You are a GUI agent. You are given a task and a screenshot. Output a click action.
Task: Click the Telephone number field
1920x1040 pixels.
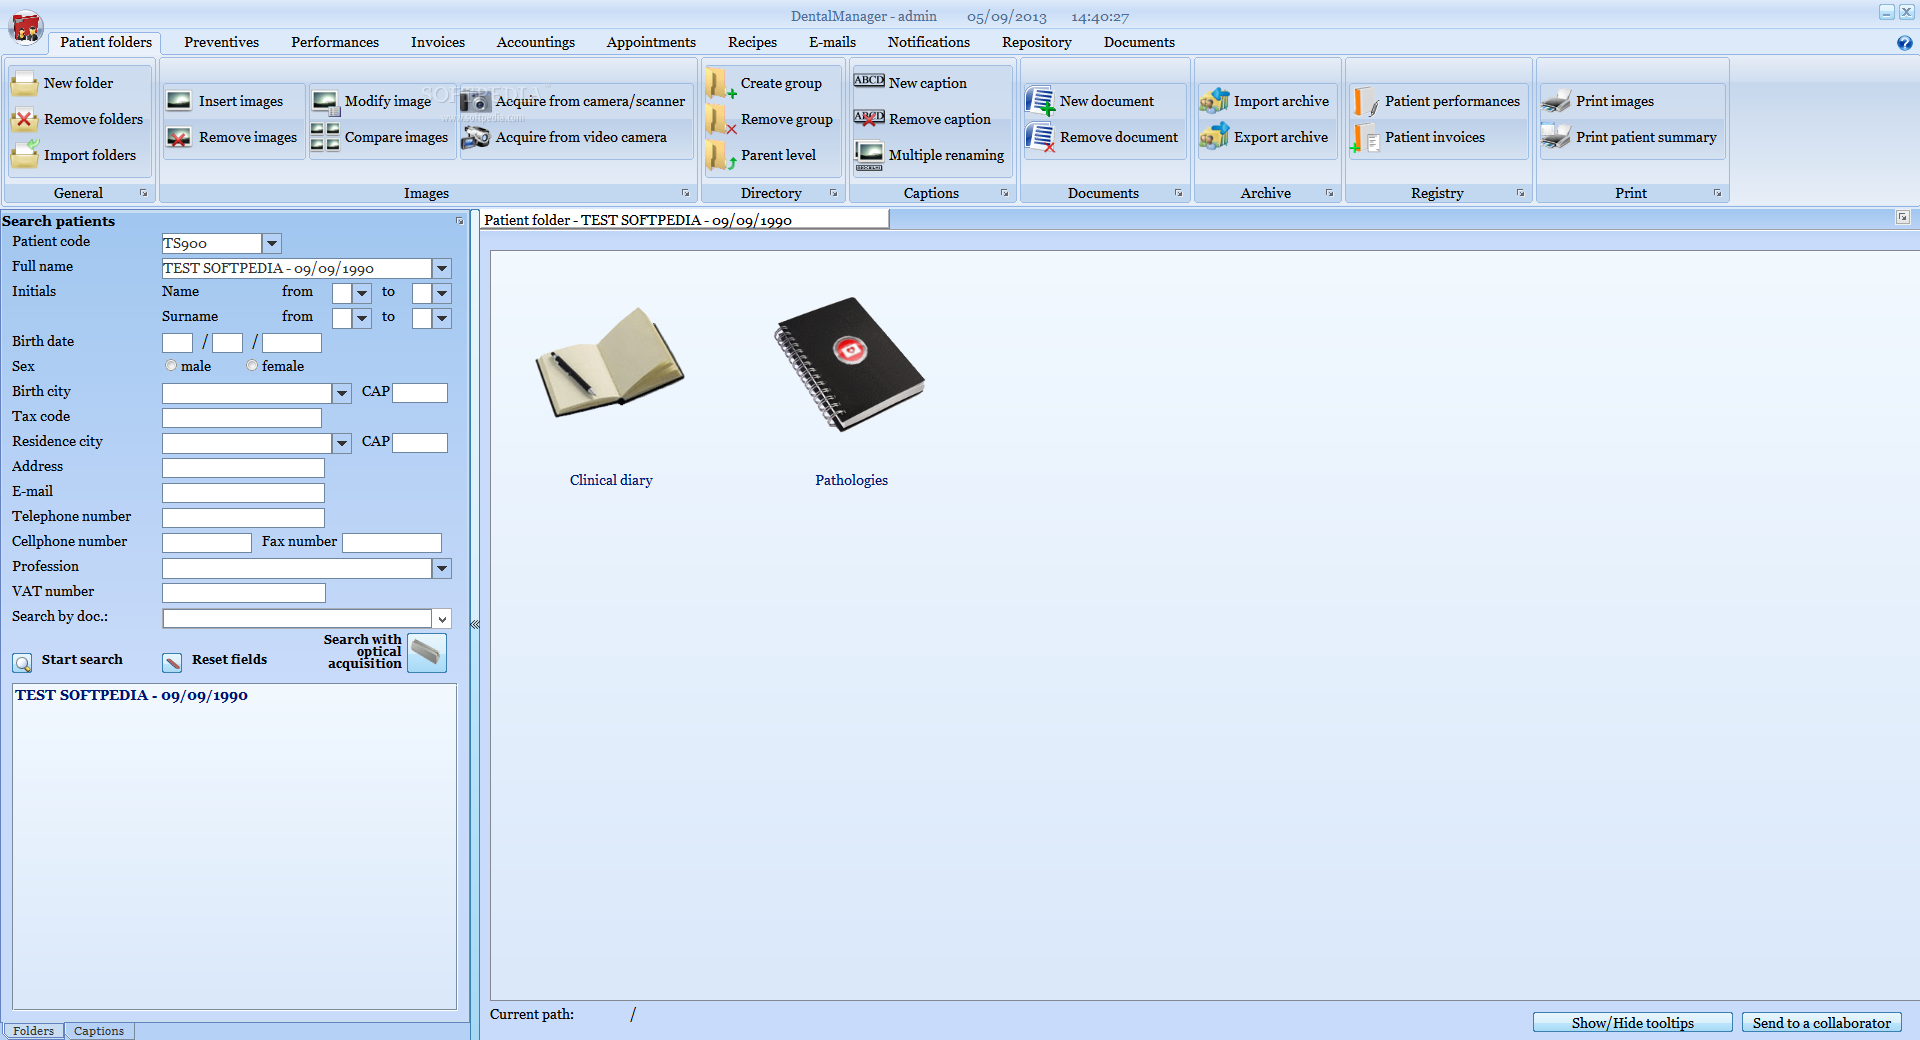[x=243, y=518]
